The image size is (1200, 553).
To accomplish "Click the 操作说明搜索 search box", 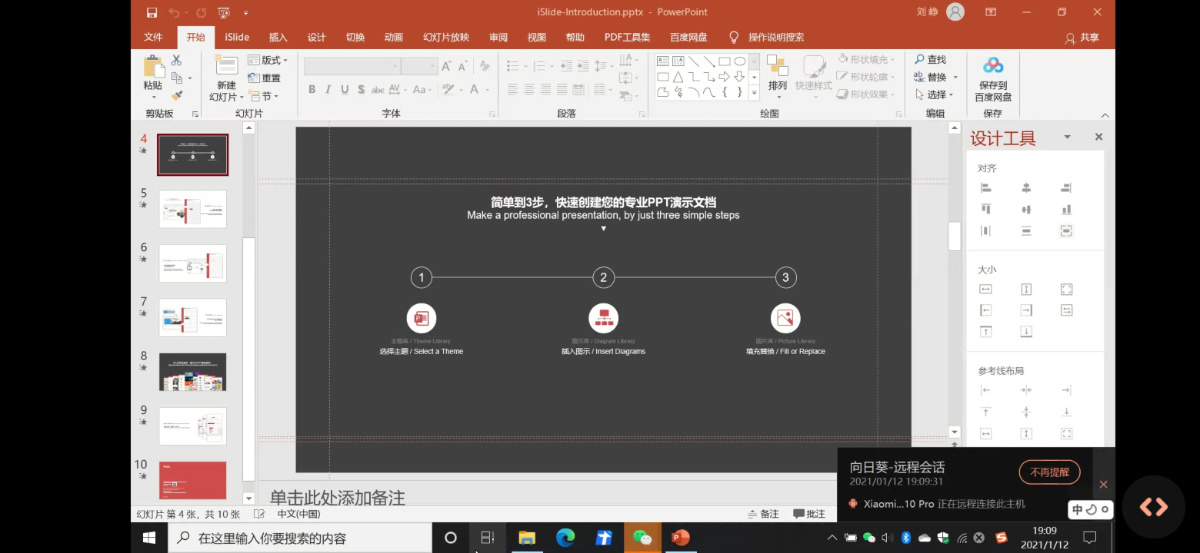I will [766, 37].
